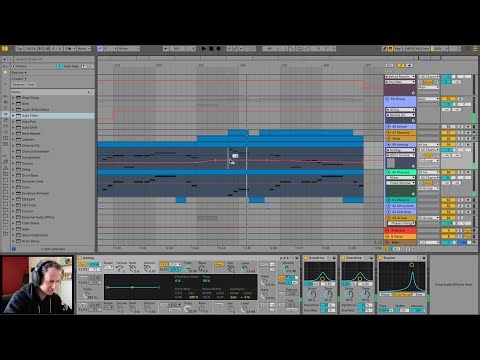The image size is (480, 360).
Task: Arm the Arrangement Record button
Action: (x=218, y=49)
